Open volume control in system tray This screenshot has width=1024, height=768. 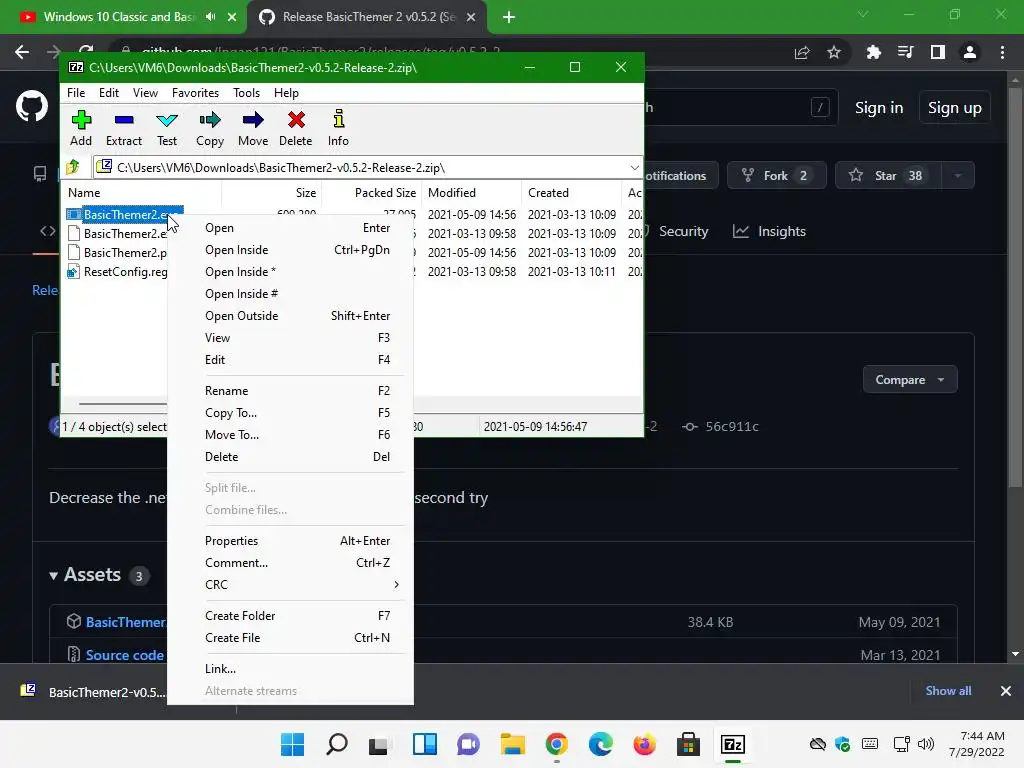pyautogui.click(x=925, y=744)
